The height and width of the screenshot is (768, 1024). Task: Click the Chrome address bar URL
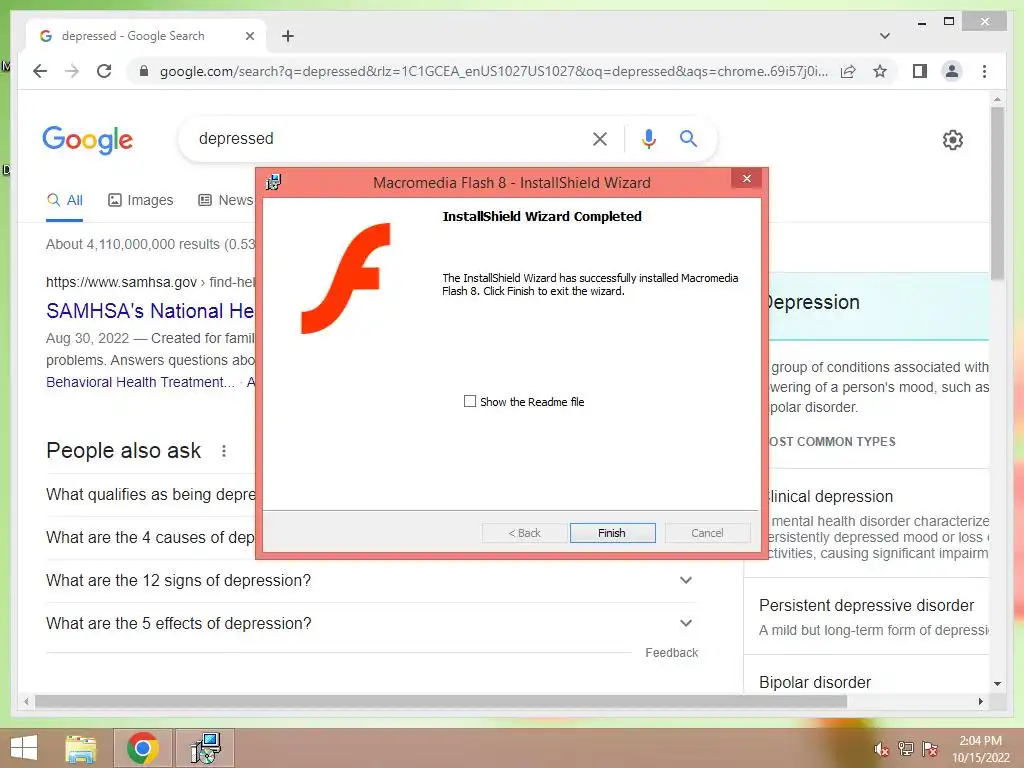pyautogui.click(x=494, y=71)
